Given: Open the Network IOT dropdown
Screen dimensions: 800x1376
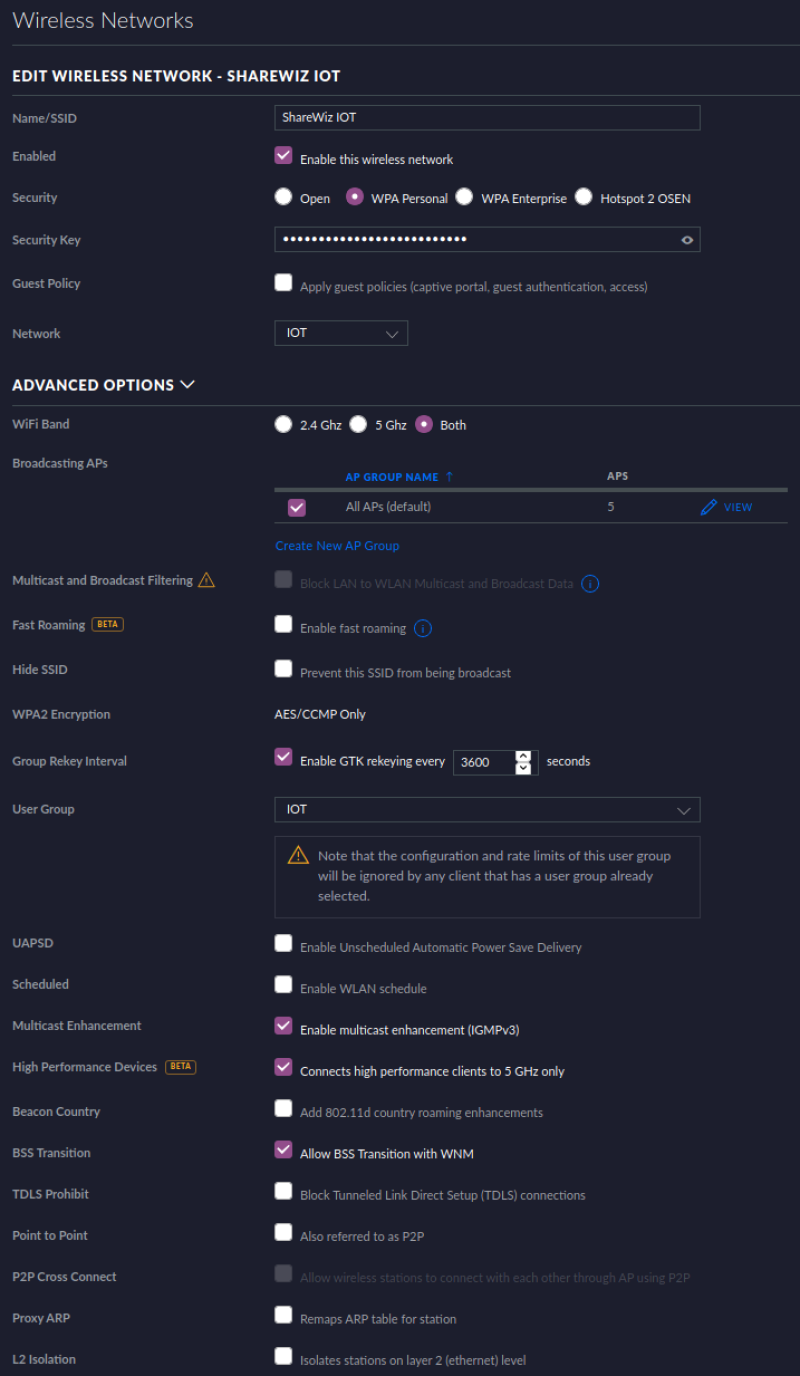Looking at the screenshot, I should [x=341, y=333].
